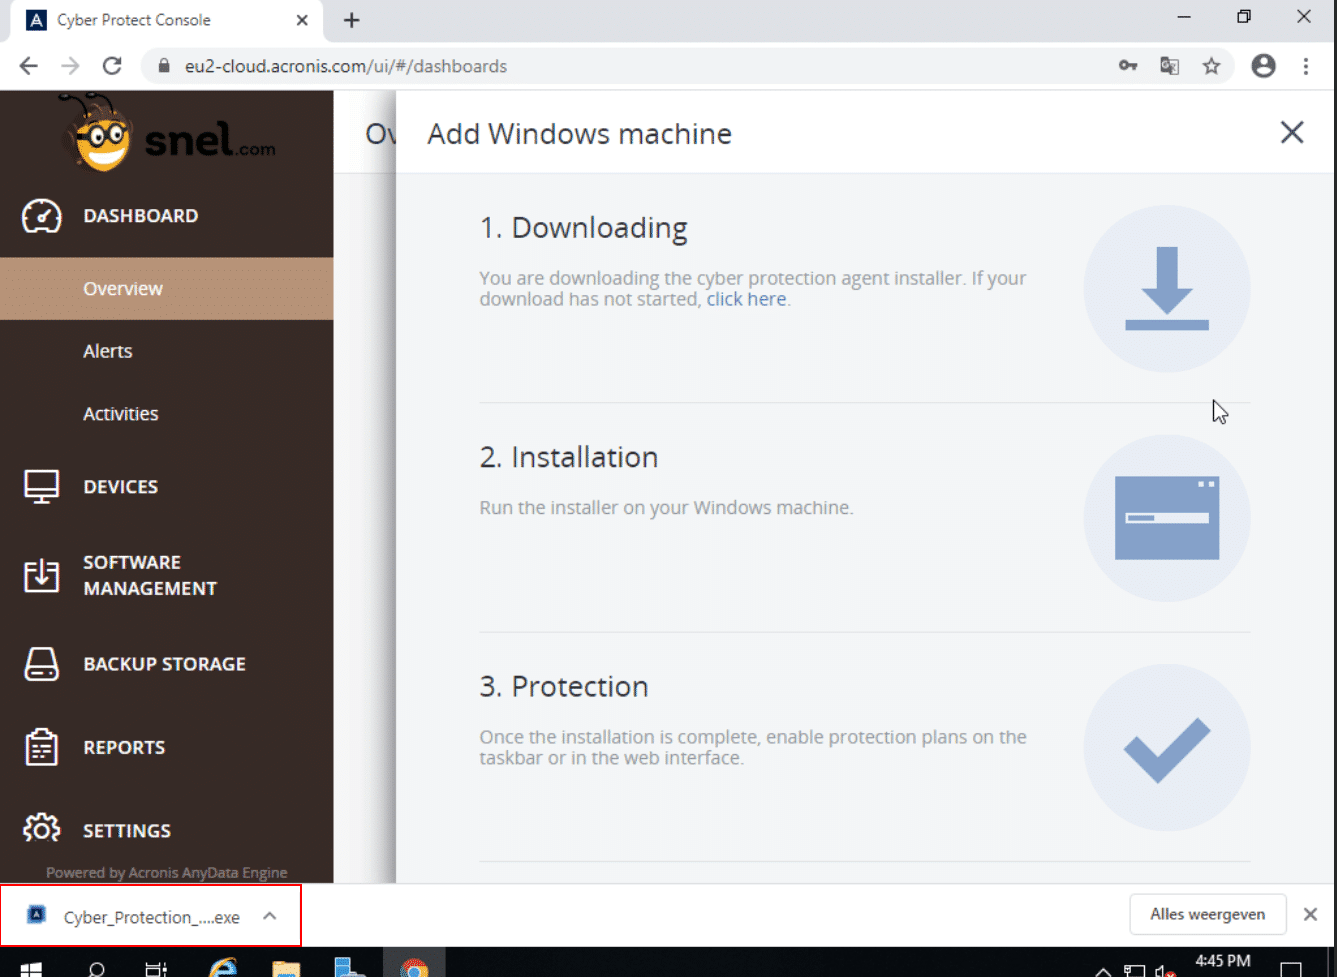Viewport: 1337px width, 977px height.
Task: Click the Software Management download-box icon
Action: [x=42, y=575]
